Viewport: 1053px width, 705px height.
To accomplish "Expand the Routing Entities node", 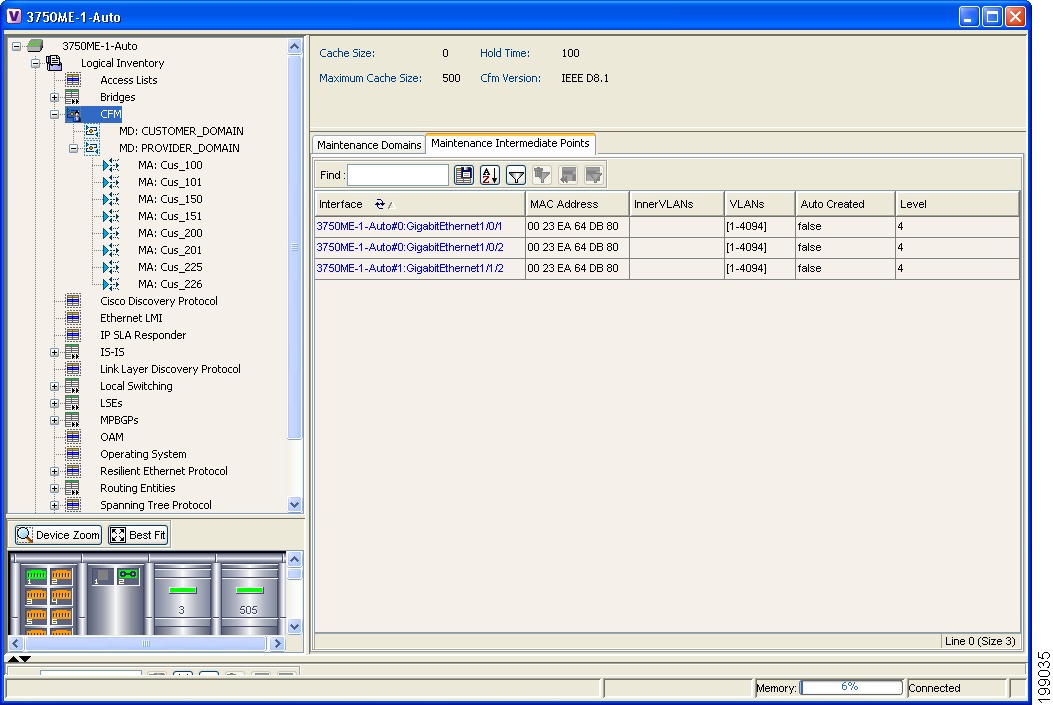I will pyautogui.click(x=54, y=488).
